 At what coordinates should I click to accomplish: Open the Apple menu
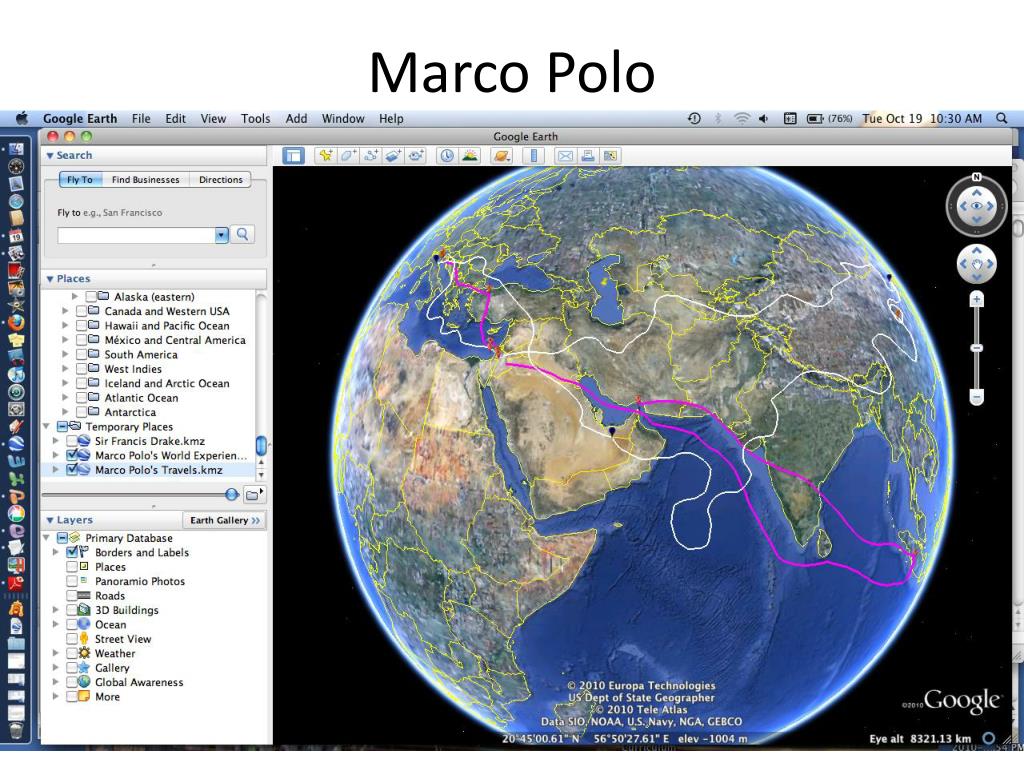coord(22,118)
